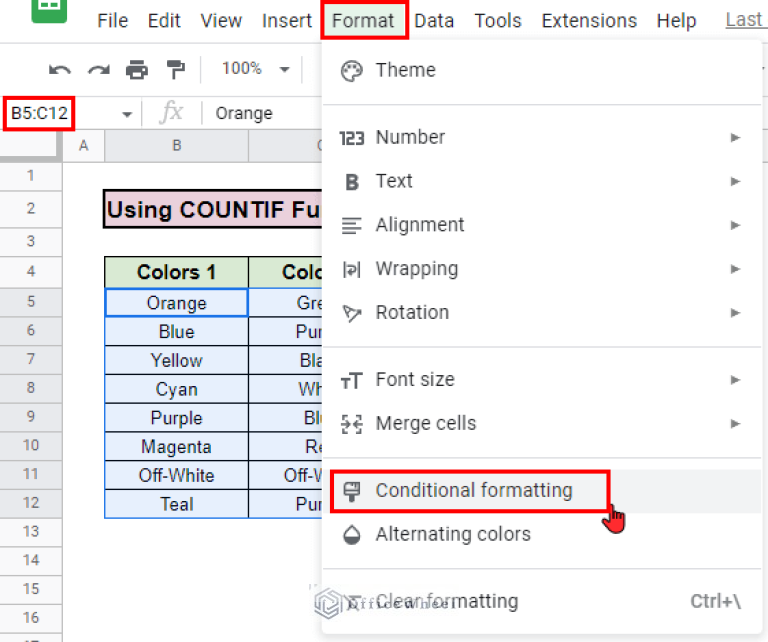Close the Format menu
Screen dimensions: 768x642
[363, 21]
